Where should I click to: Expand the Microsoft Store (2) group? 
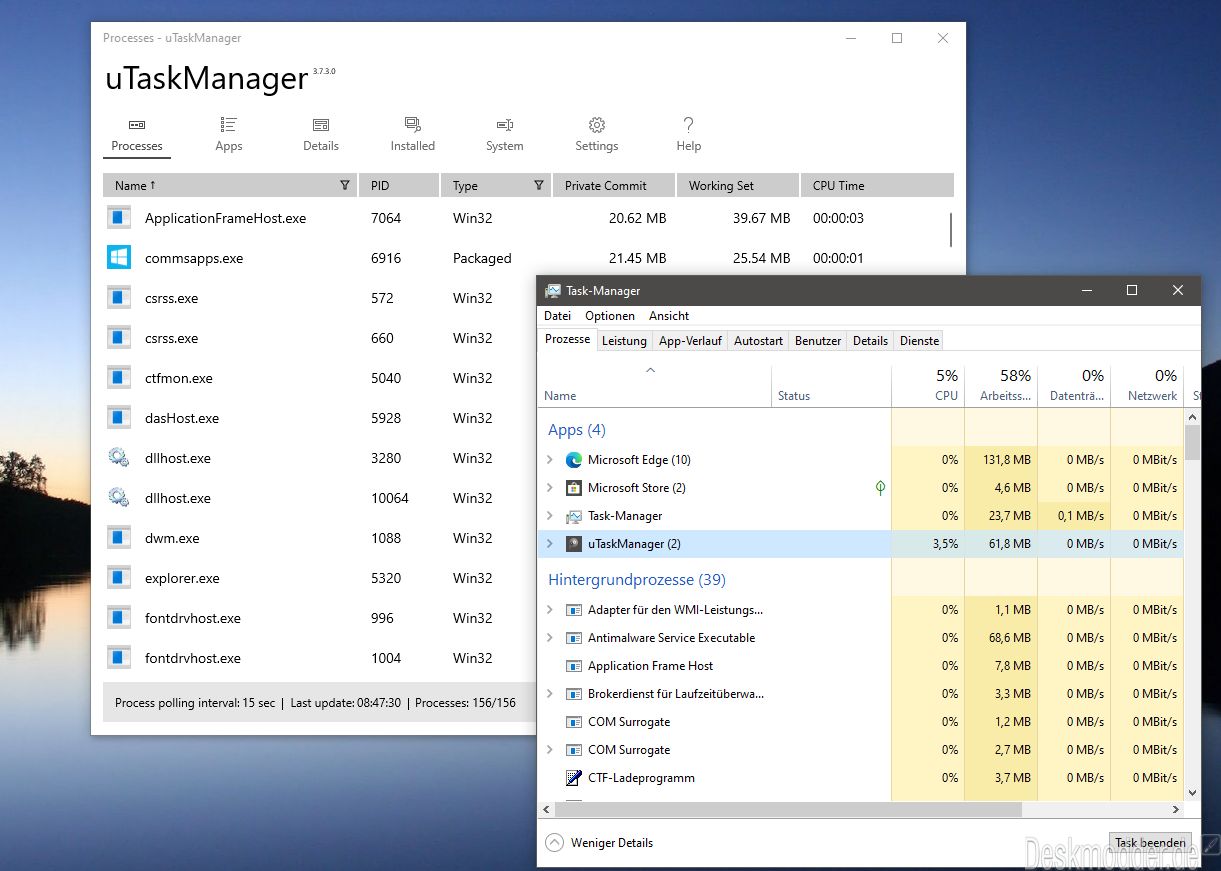550,488
